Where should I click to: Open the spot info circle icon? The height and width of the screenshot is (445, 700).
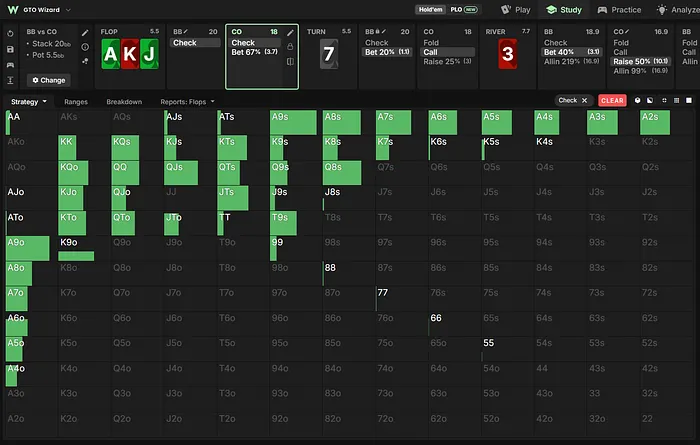click(x=85, y=47)
